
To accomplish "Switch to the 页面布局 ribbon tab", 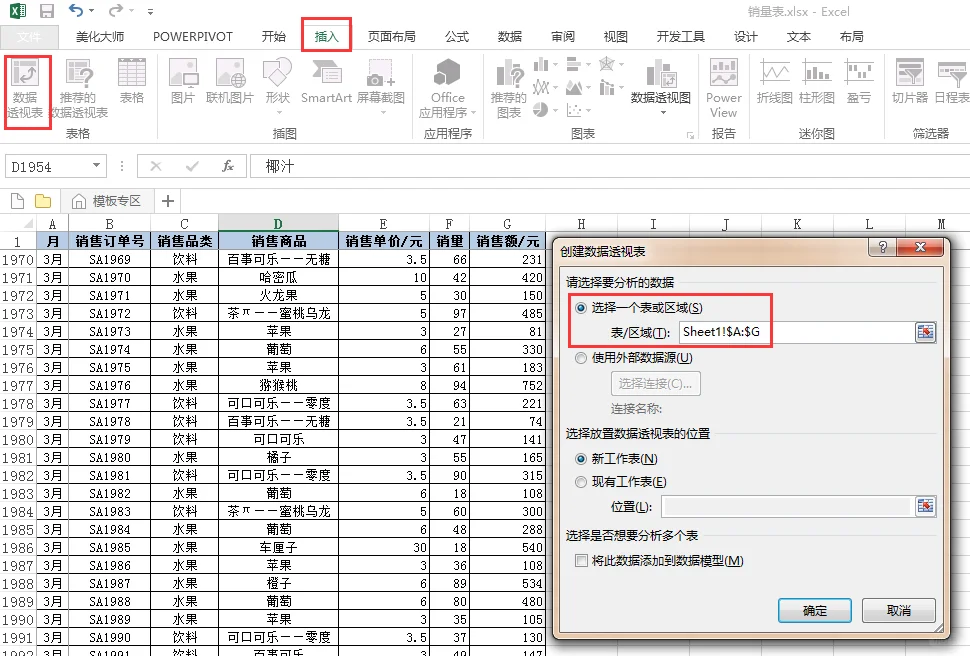I will coord(390,36).
